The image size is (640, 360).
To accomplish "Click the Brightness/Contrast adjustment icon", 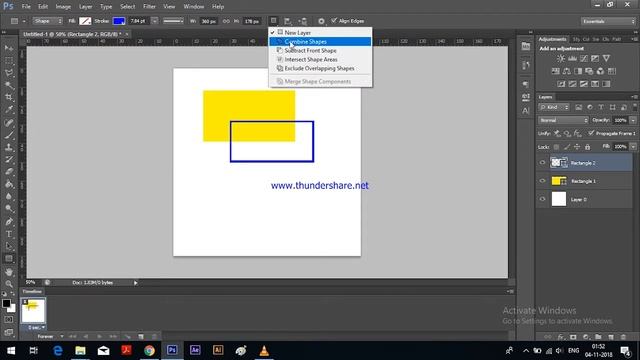I will (x=561, y=58).
